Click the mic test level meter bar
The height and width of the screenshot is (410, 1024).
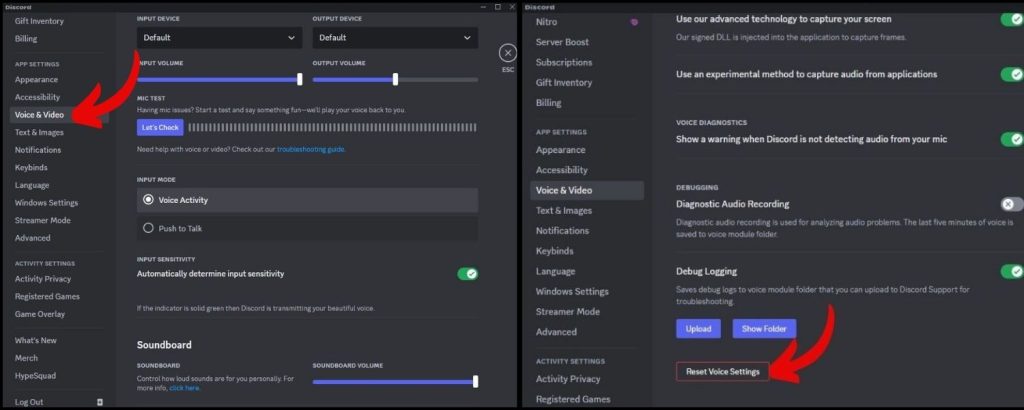point(332,127)
